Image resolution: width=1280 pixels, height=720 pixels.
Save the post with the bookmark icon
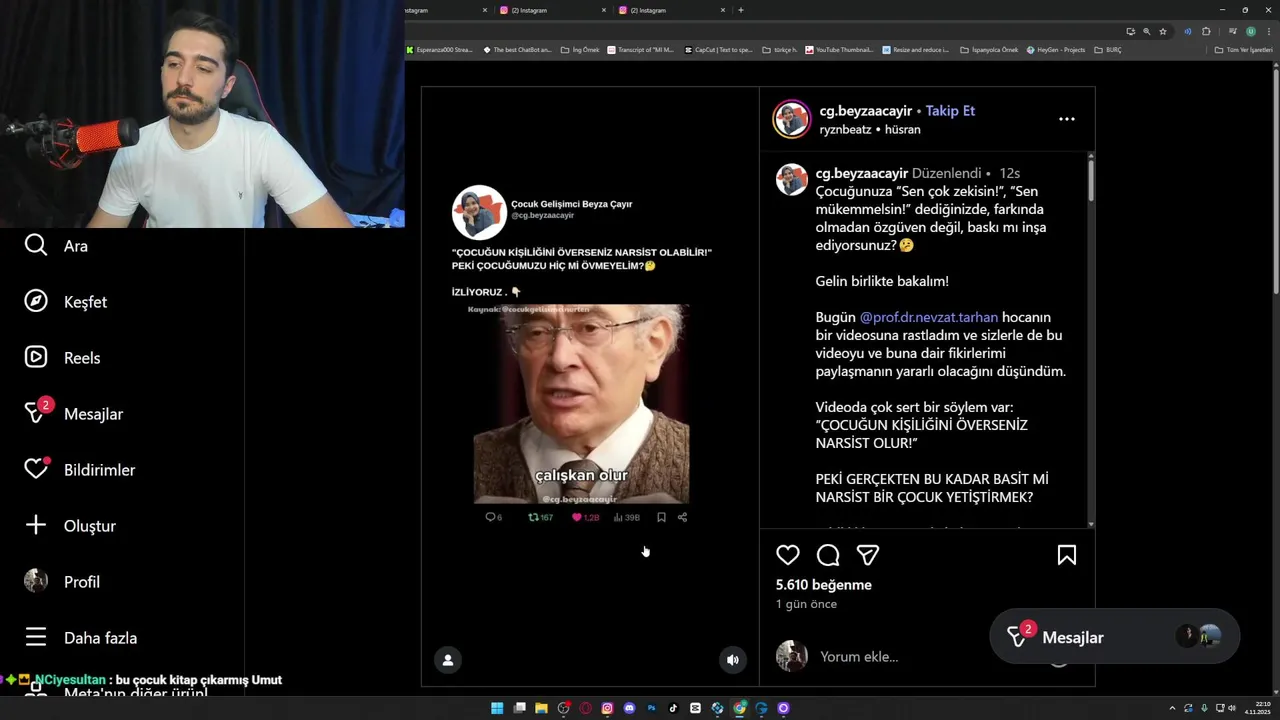(x=1067, y=555)
